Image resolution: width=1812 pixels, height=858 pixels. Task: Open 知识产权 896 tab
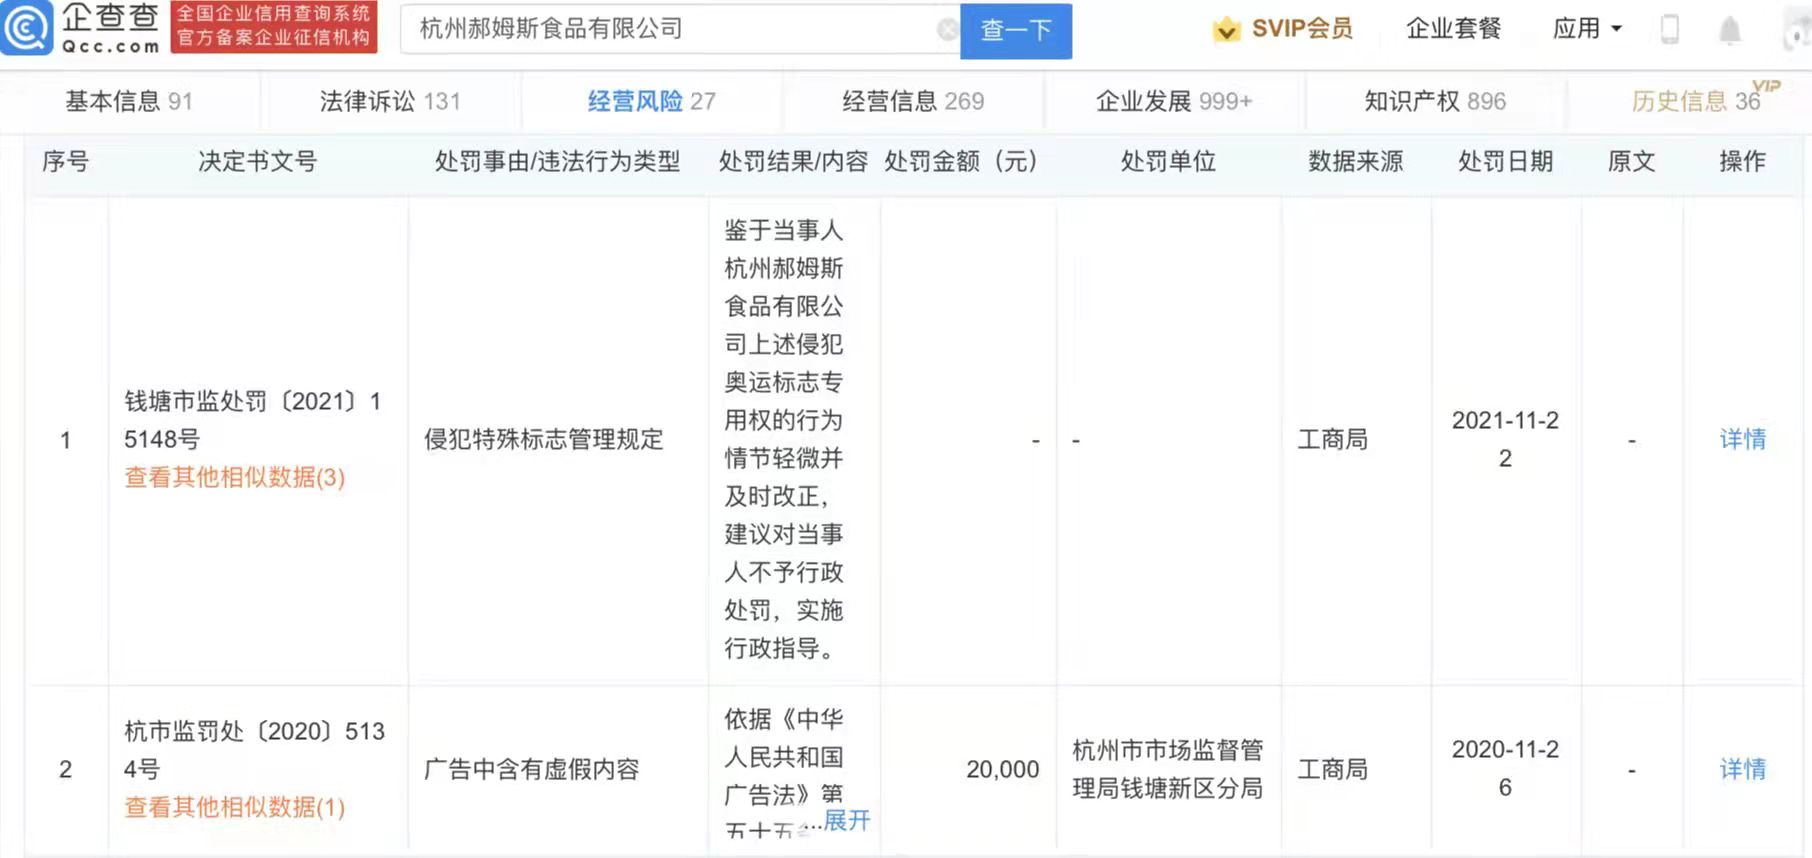(1435, 101)
